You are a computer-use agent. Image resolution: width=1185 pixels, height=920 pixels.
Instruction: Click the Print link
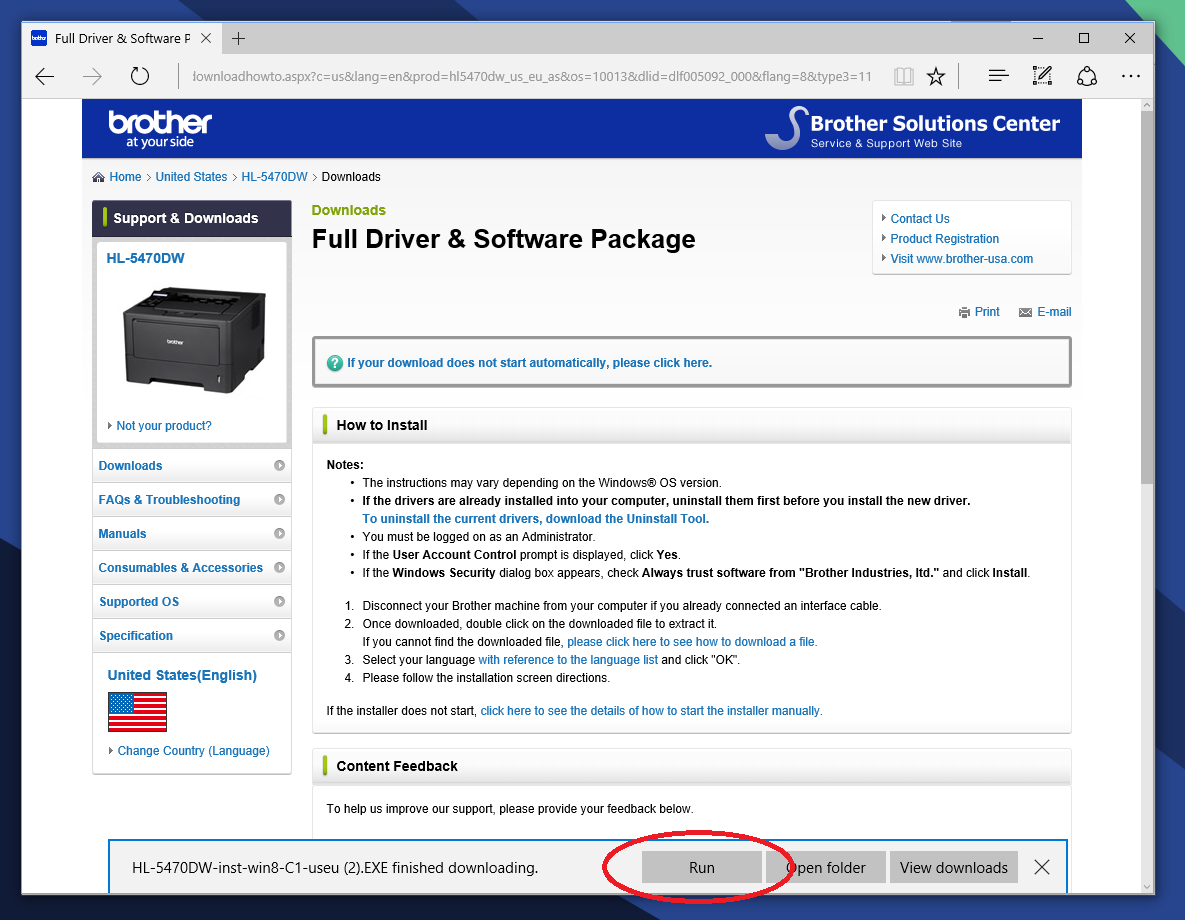coord(987,312)
